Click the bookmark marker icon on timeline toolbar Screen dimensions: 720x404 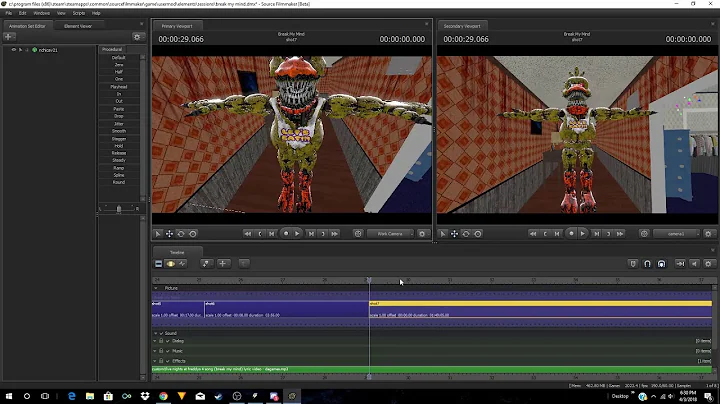tap(633, 264)
